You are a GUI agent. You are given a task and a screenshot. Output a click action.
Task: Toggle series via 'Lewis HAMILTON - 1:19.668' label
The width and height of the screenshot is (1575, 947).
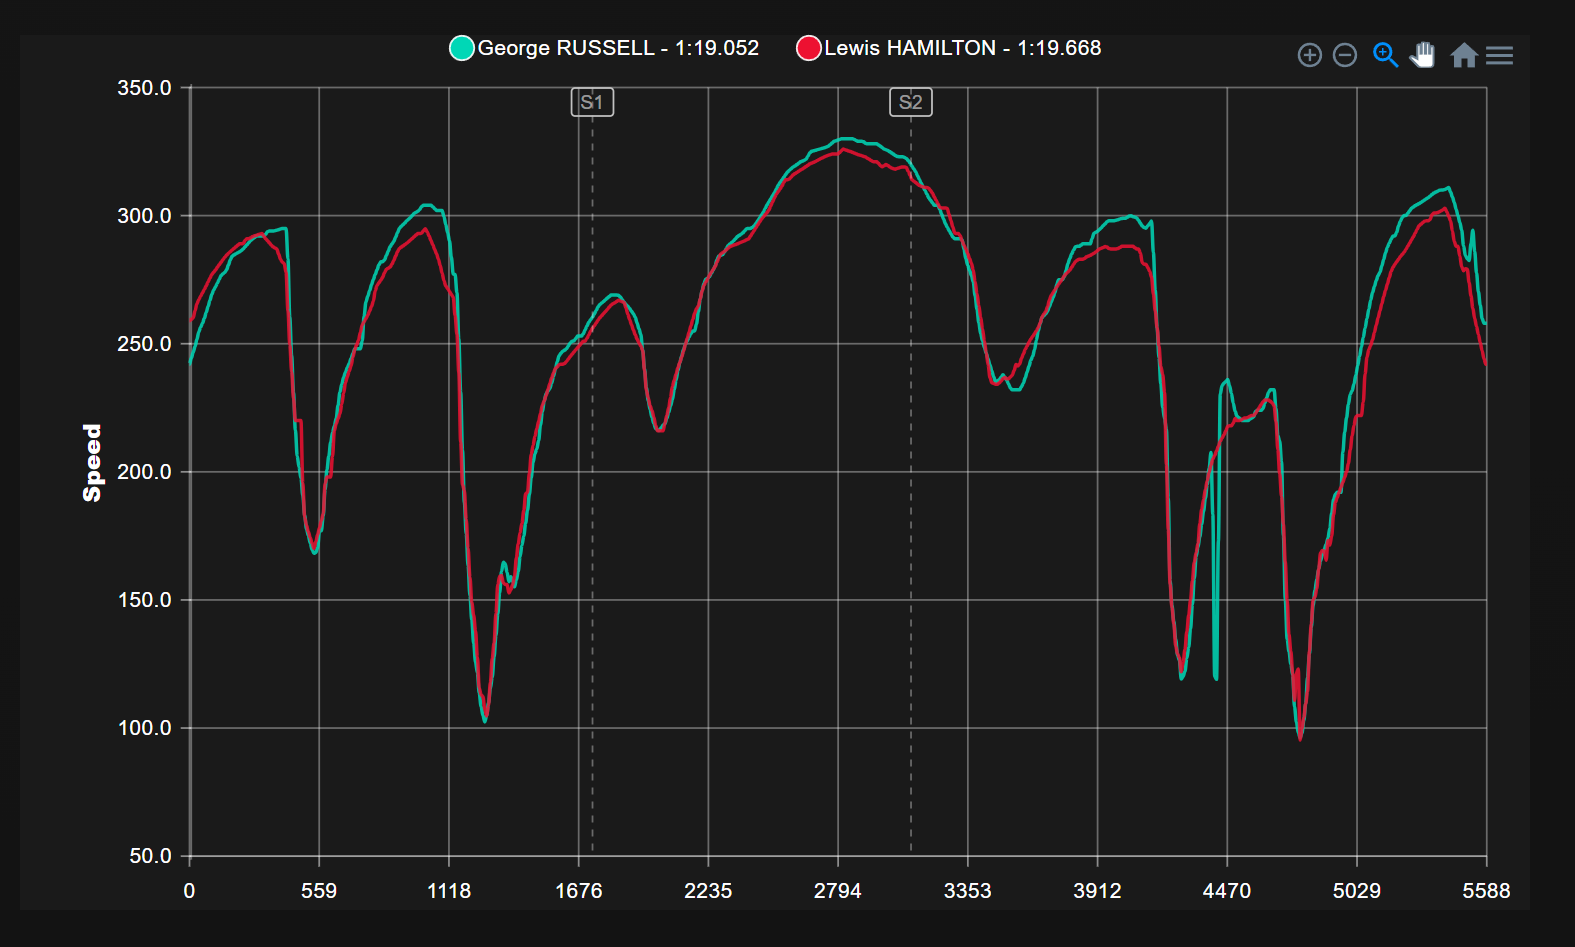click(x=962, y=48)
